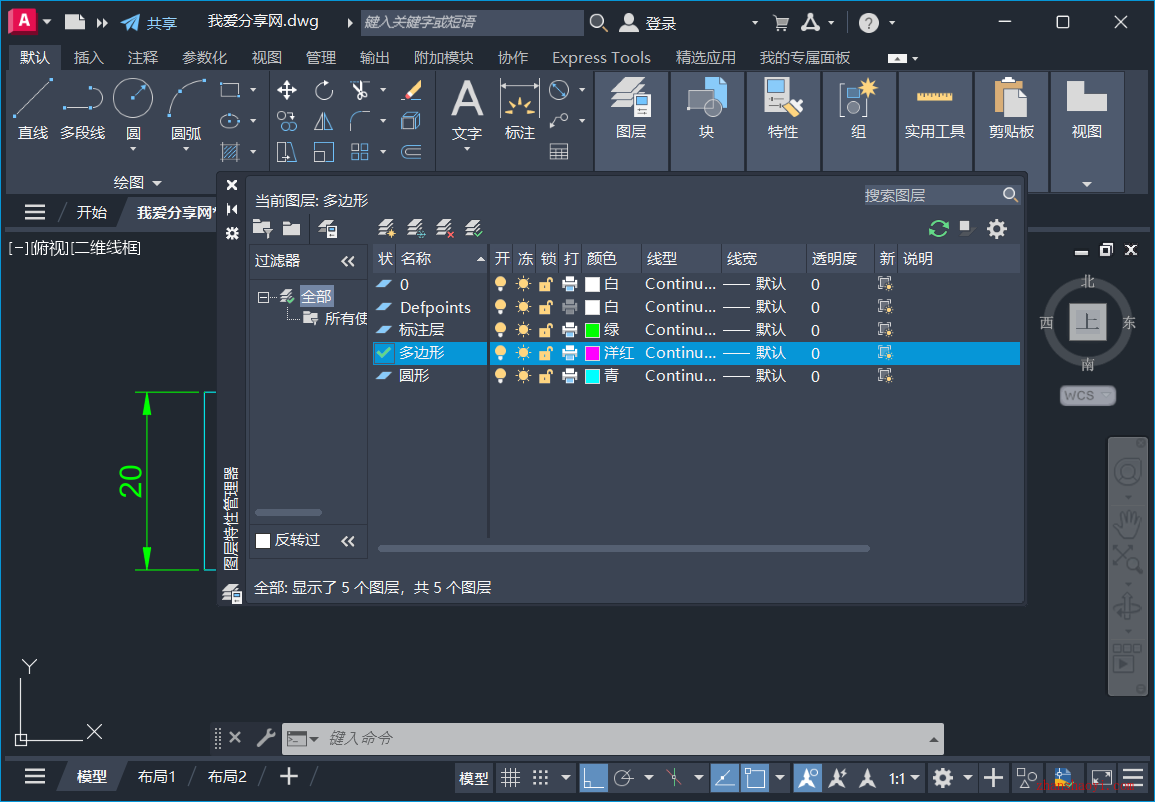The width and height of the screenshot is (1155, 802).
Task: Open the 布局1 layout tab
Action: (x=157, y=775)
